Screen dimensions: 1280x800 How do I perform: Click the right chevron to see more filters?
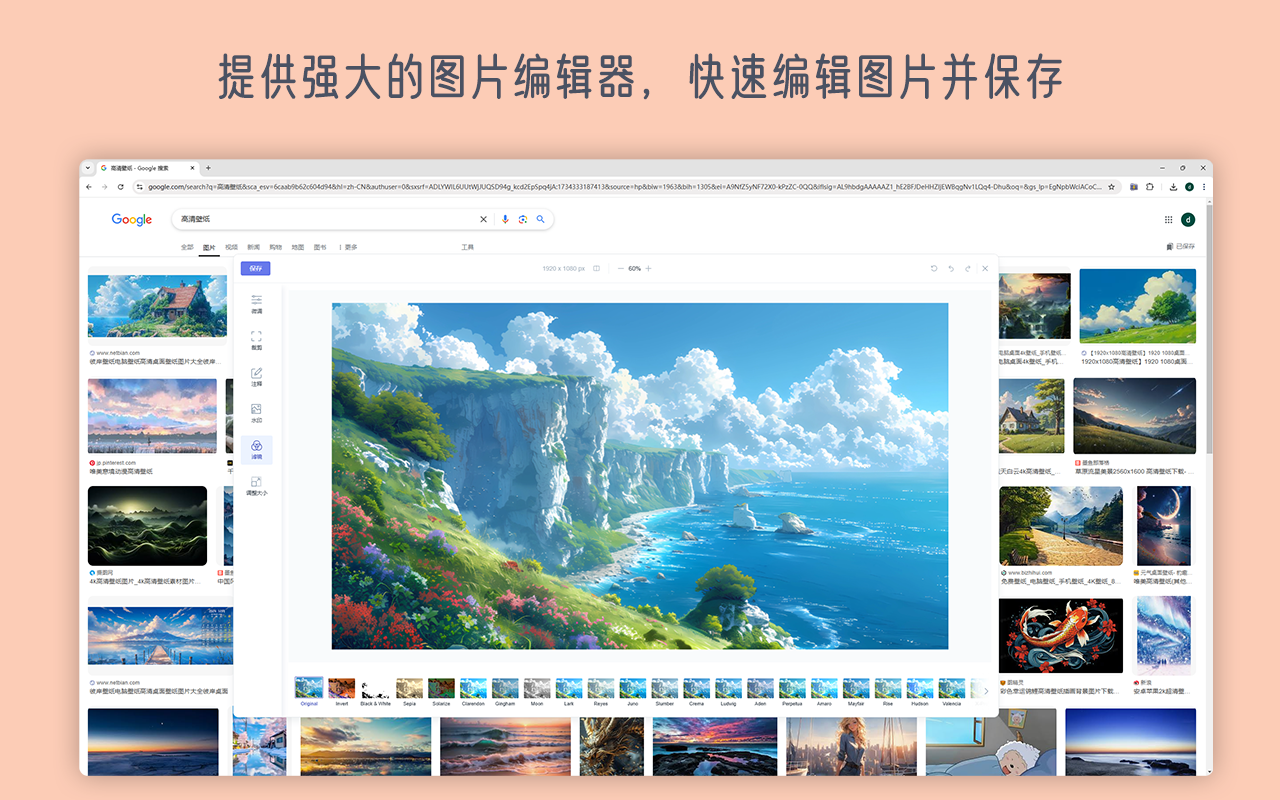pos(986,690)
